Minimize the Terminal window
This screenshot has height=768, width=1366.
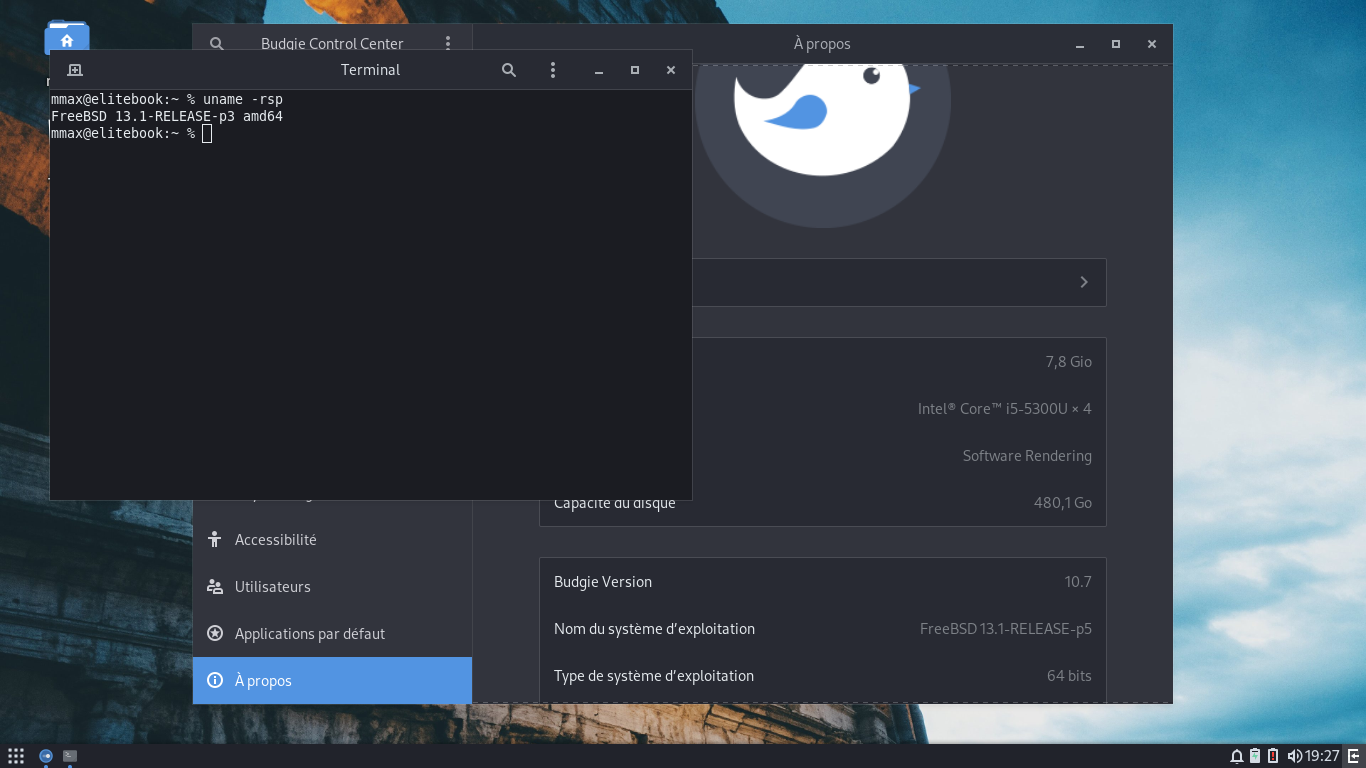pos(599,70)
